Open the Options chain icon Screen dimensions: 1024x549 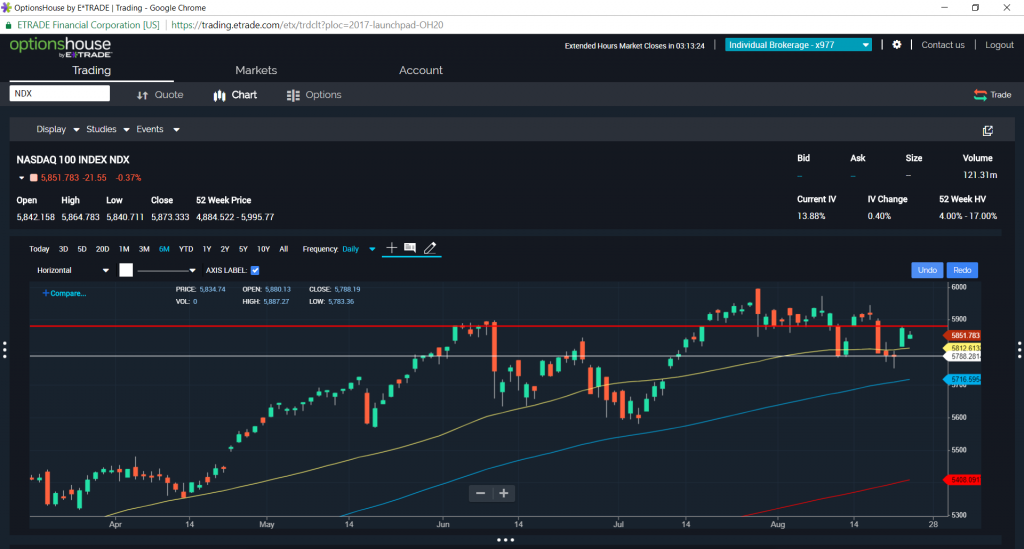pyautogui.click(x=293, y=95)
